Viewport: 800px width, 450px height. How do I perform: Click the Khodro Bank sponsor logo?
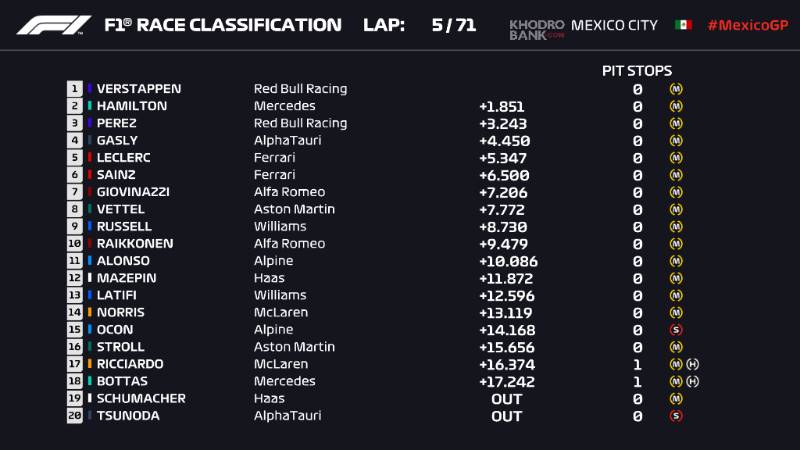[x=537, y=30]
